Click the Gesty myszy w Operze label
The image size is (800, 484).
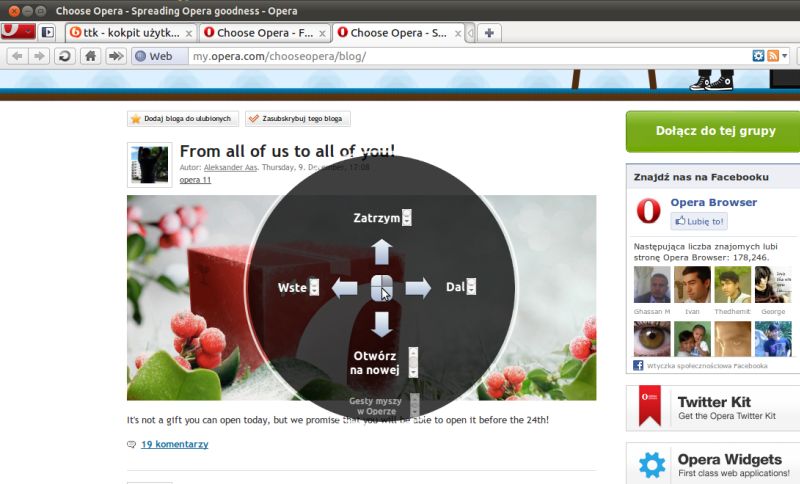pos(376,406)
